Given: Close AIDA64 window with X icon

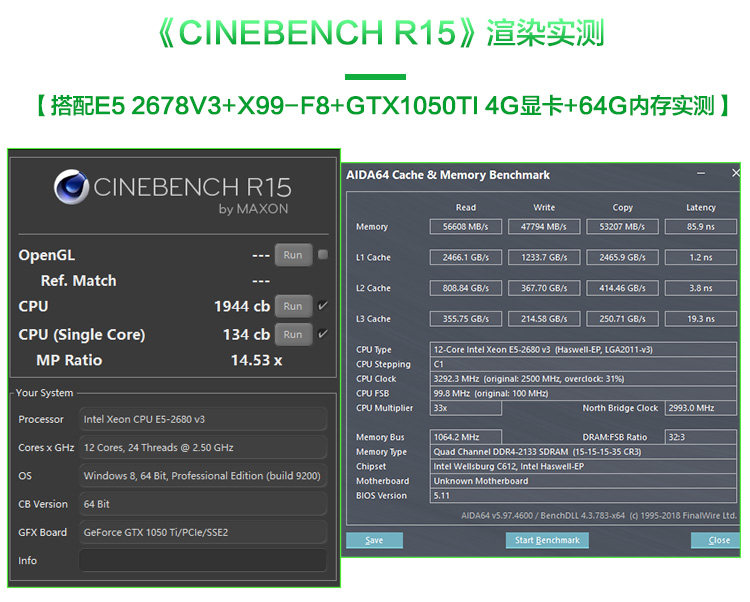Looking at the screenshot, I should 736,173.
